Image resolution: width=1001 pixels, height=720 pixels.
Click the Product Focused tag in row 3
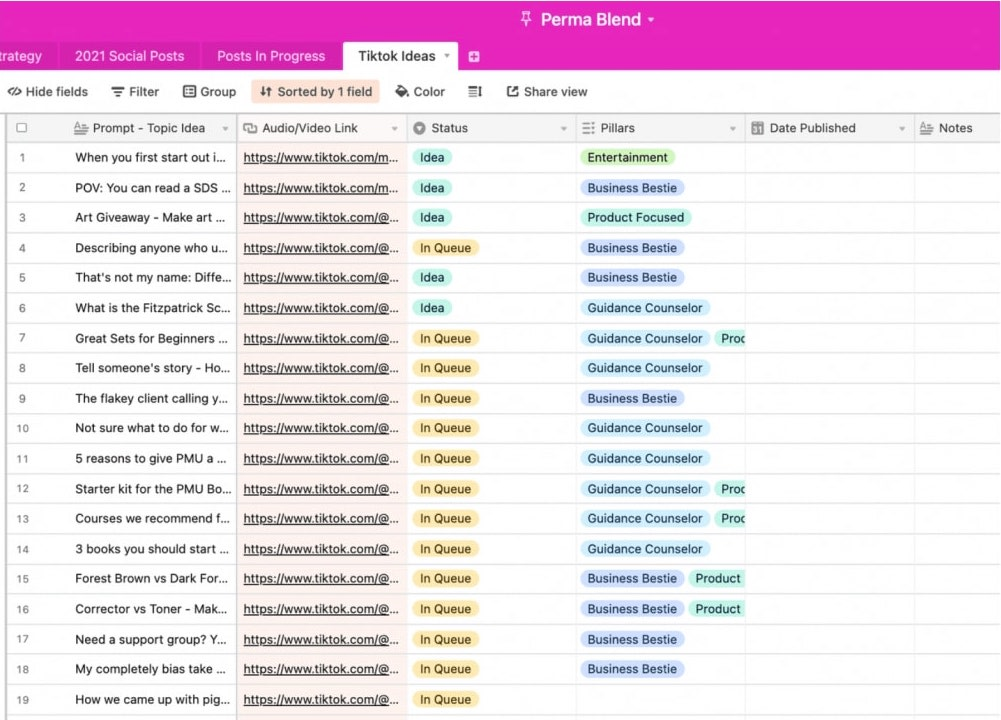click(x=636, y=218)
